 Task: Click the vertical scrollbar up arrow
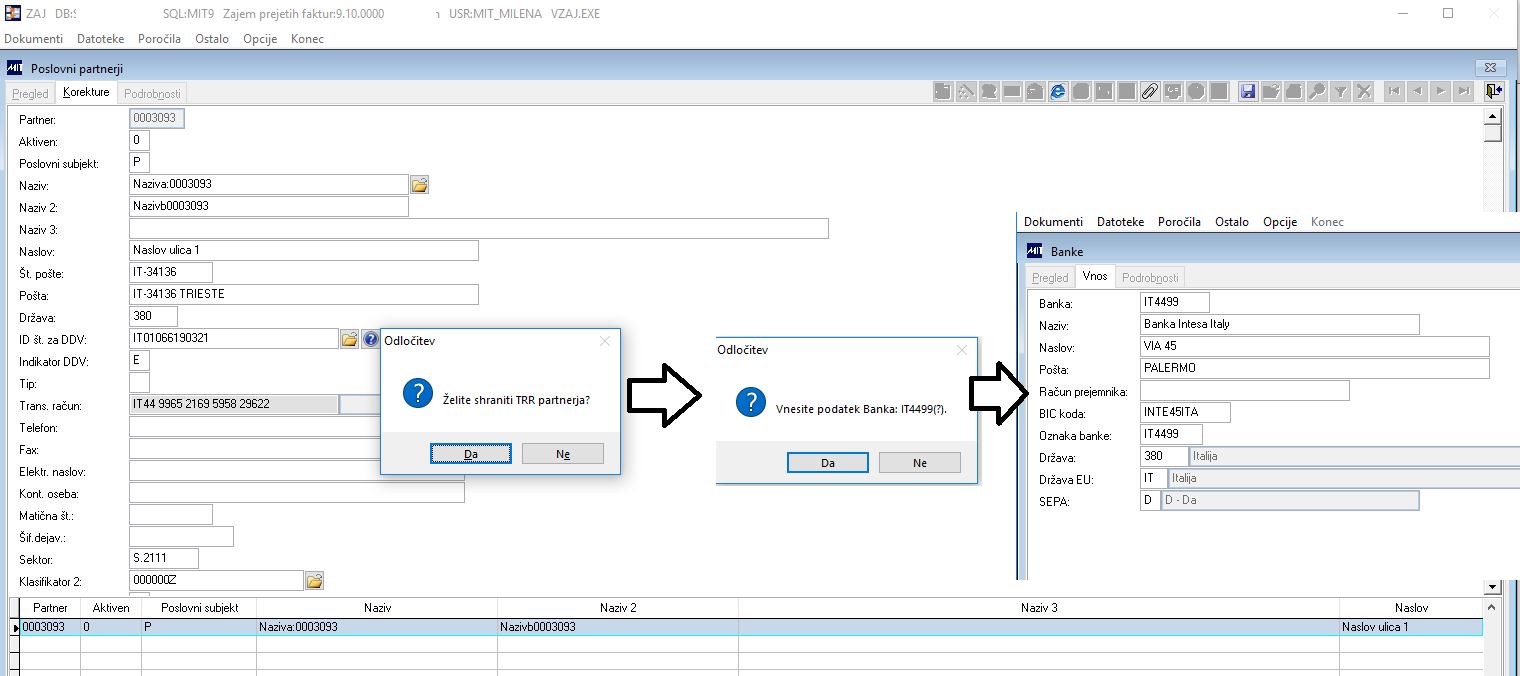click(x=1493, y=116)
